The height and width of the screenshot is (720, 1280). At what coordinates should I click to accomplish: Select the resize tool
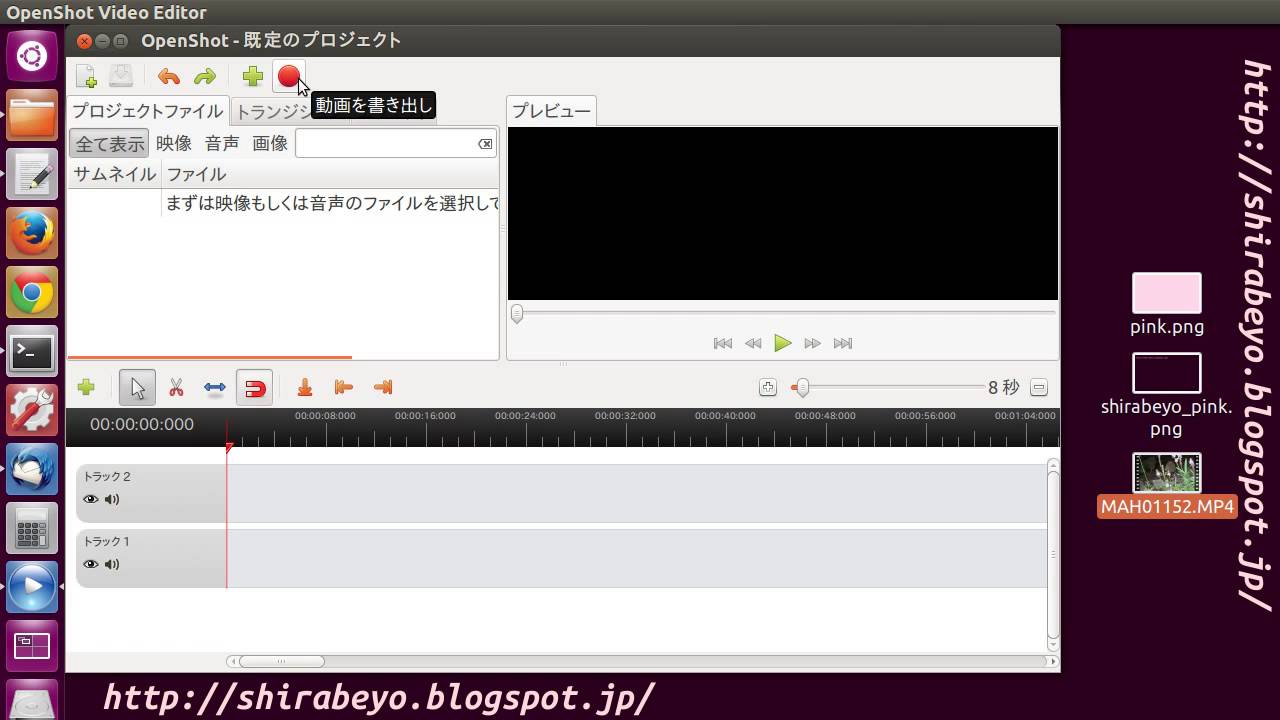tap(214, 387)
